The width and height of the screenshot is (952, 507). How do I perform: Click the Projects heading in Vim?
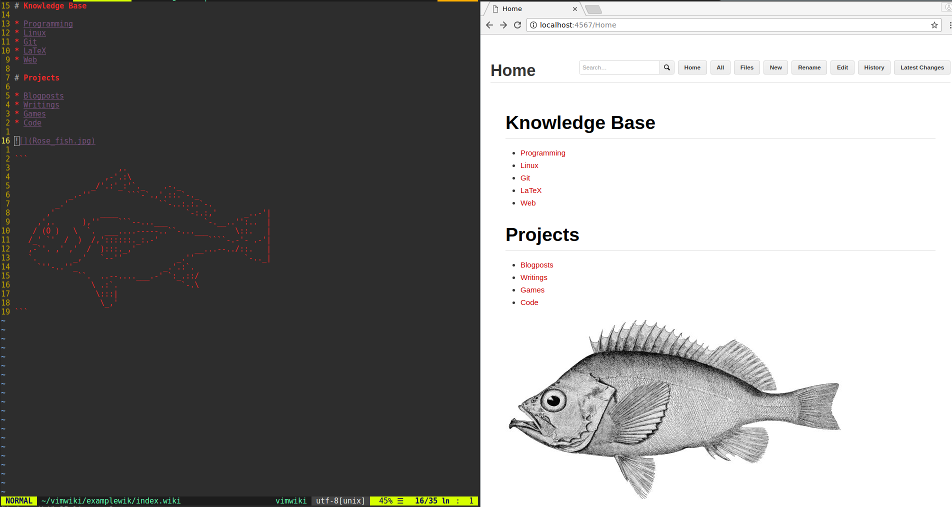coord(41,78)
